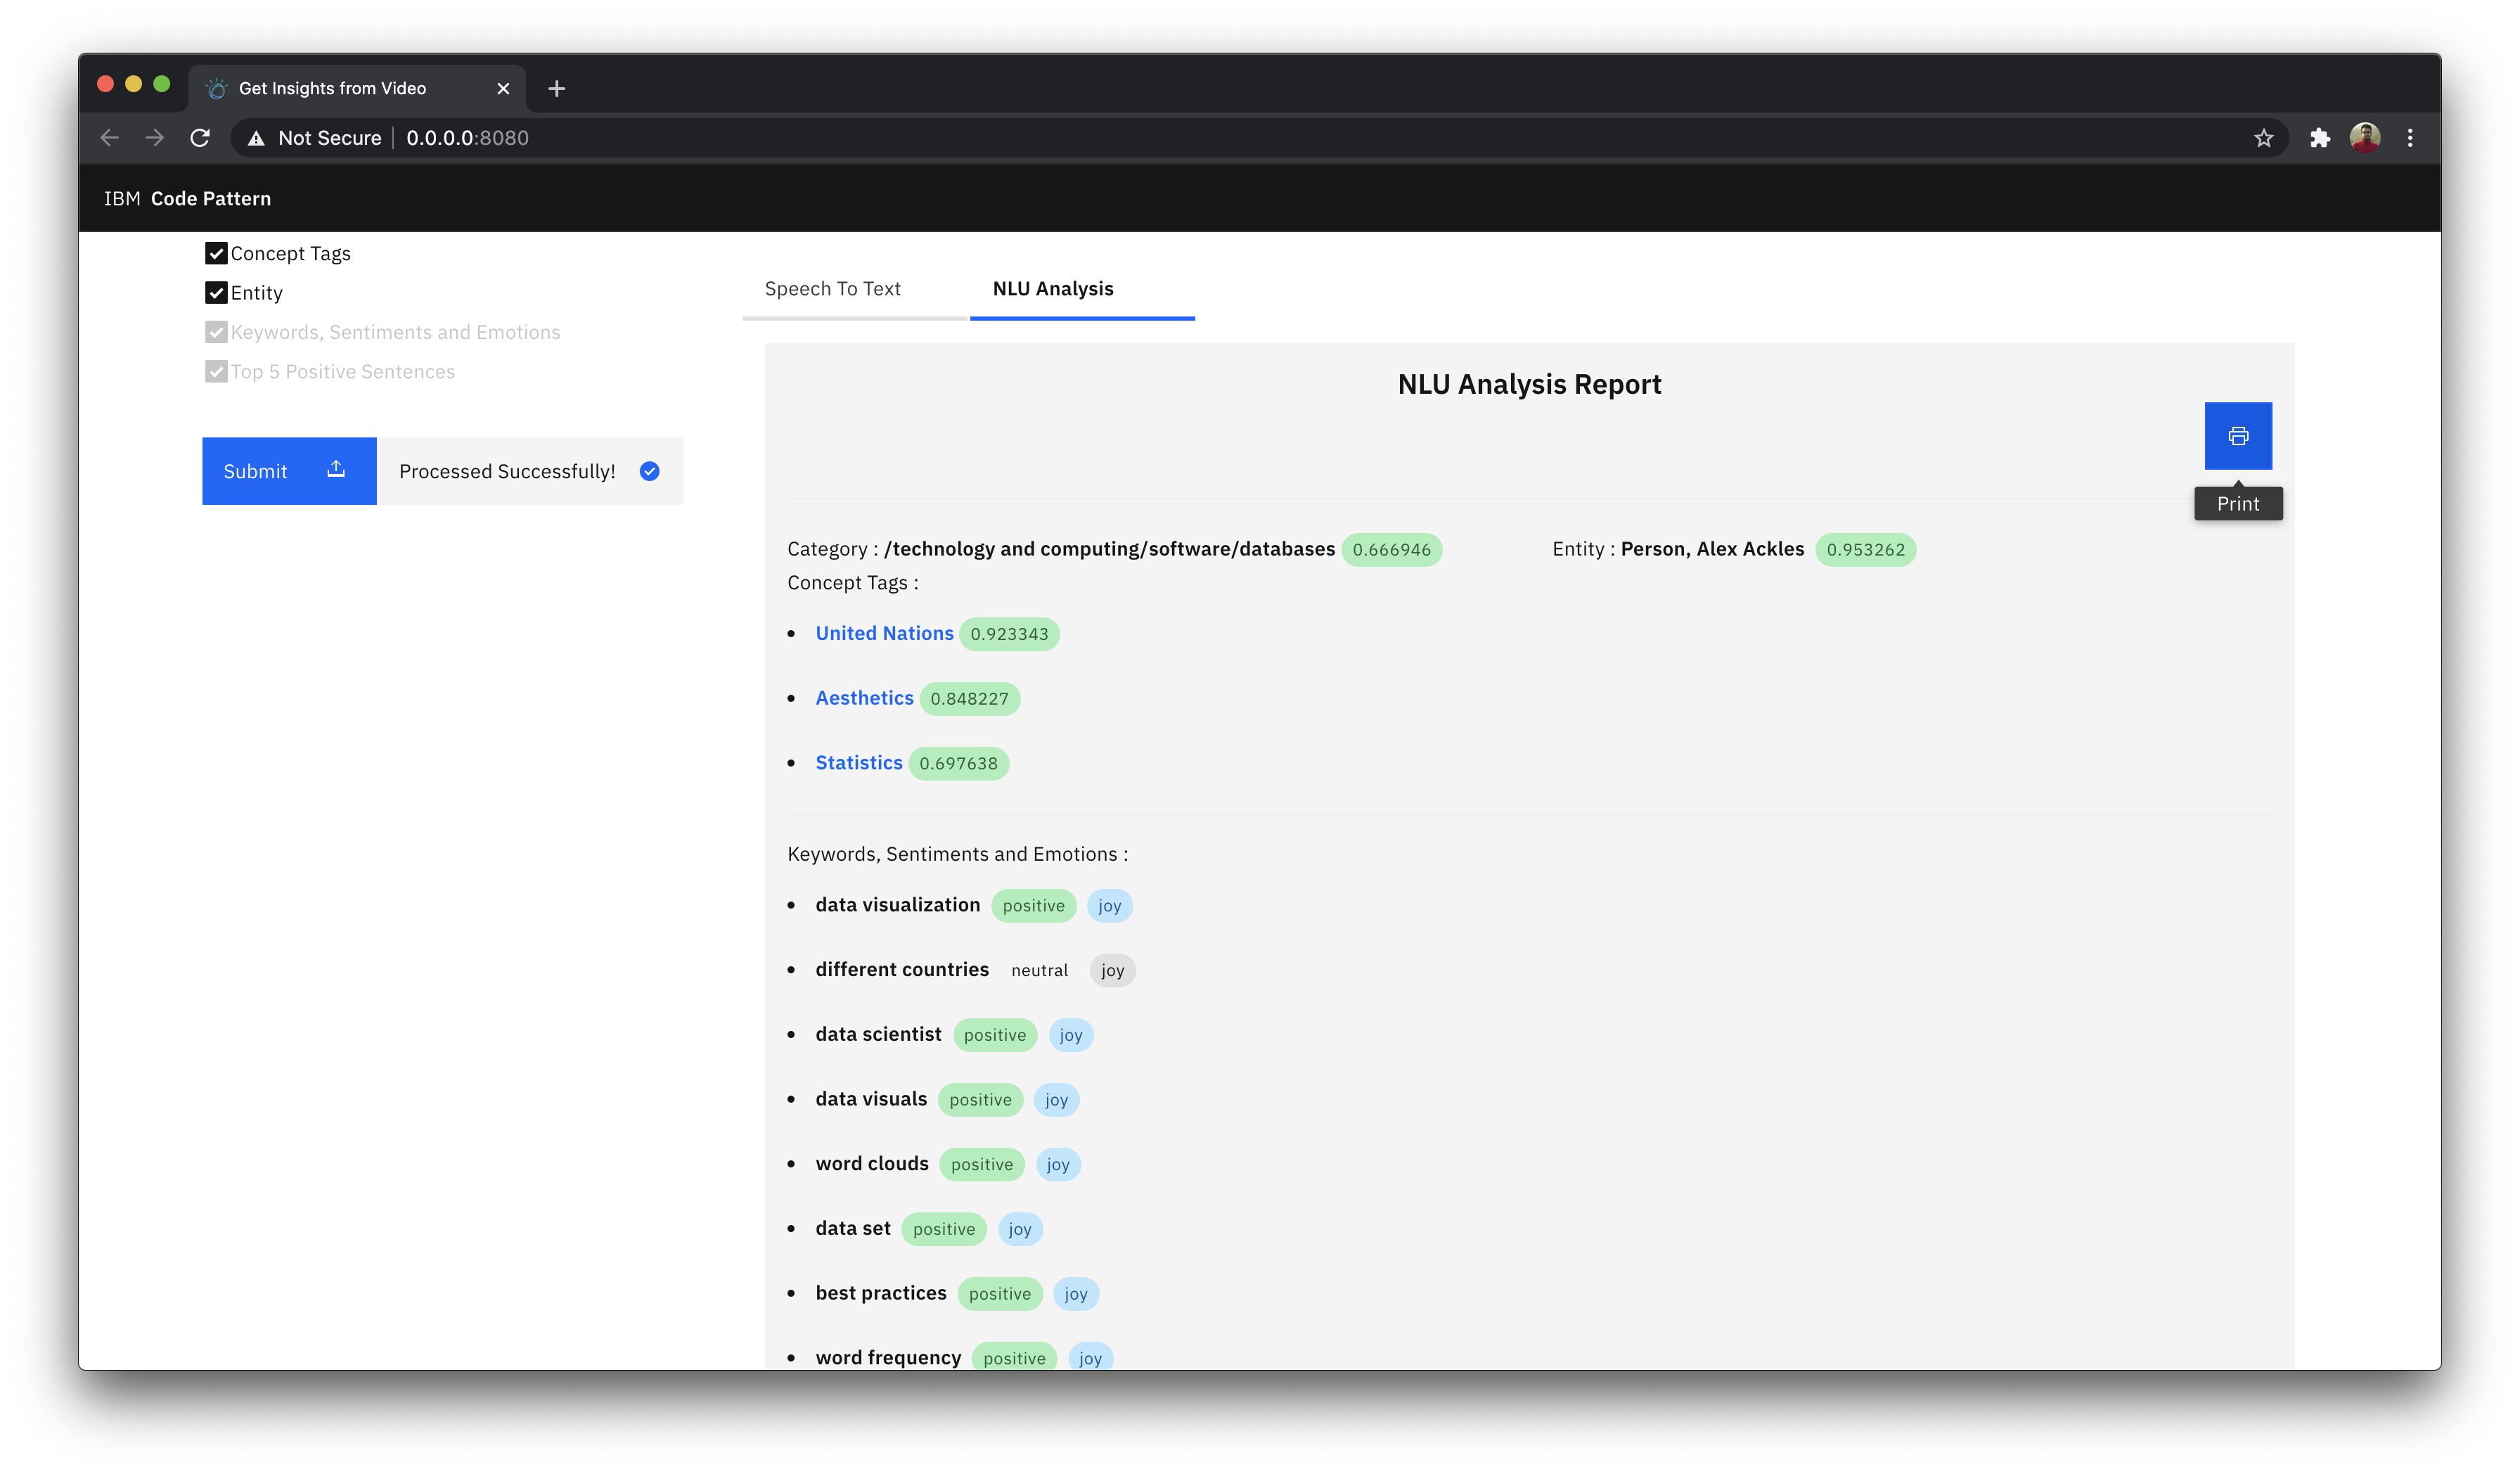Uncheck the Concept Tags checkbox

tap(216, 253)
